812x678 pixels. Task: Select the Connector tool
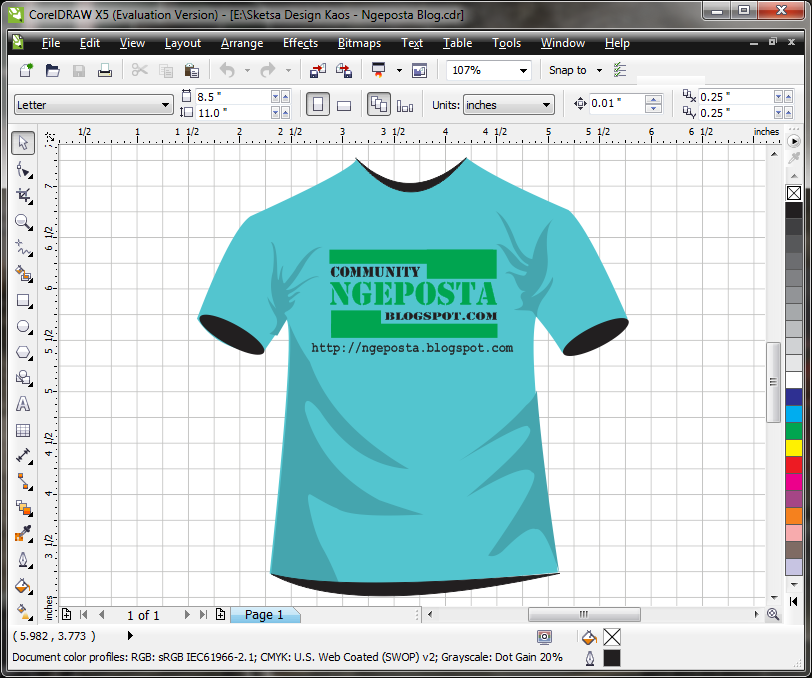pos(23,482)
